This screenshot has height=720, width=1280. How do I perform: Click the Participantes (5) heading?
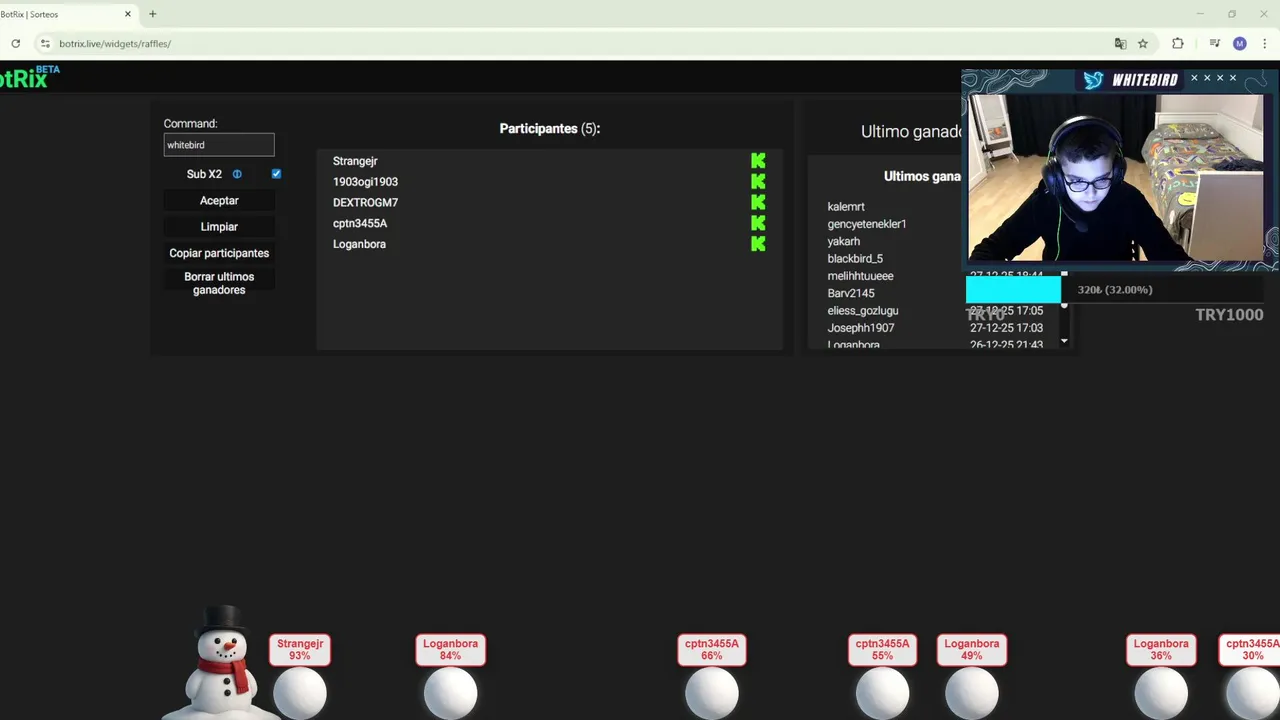550,129
